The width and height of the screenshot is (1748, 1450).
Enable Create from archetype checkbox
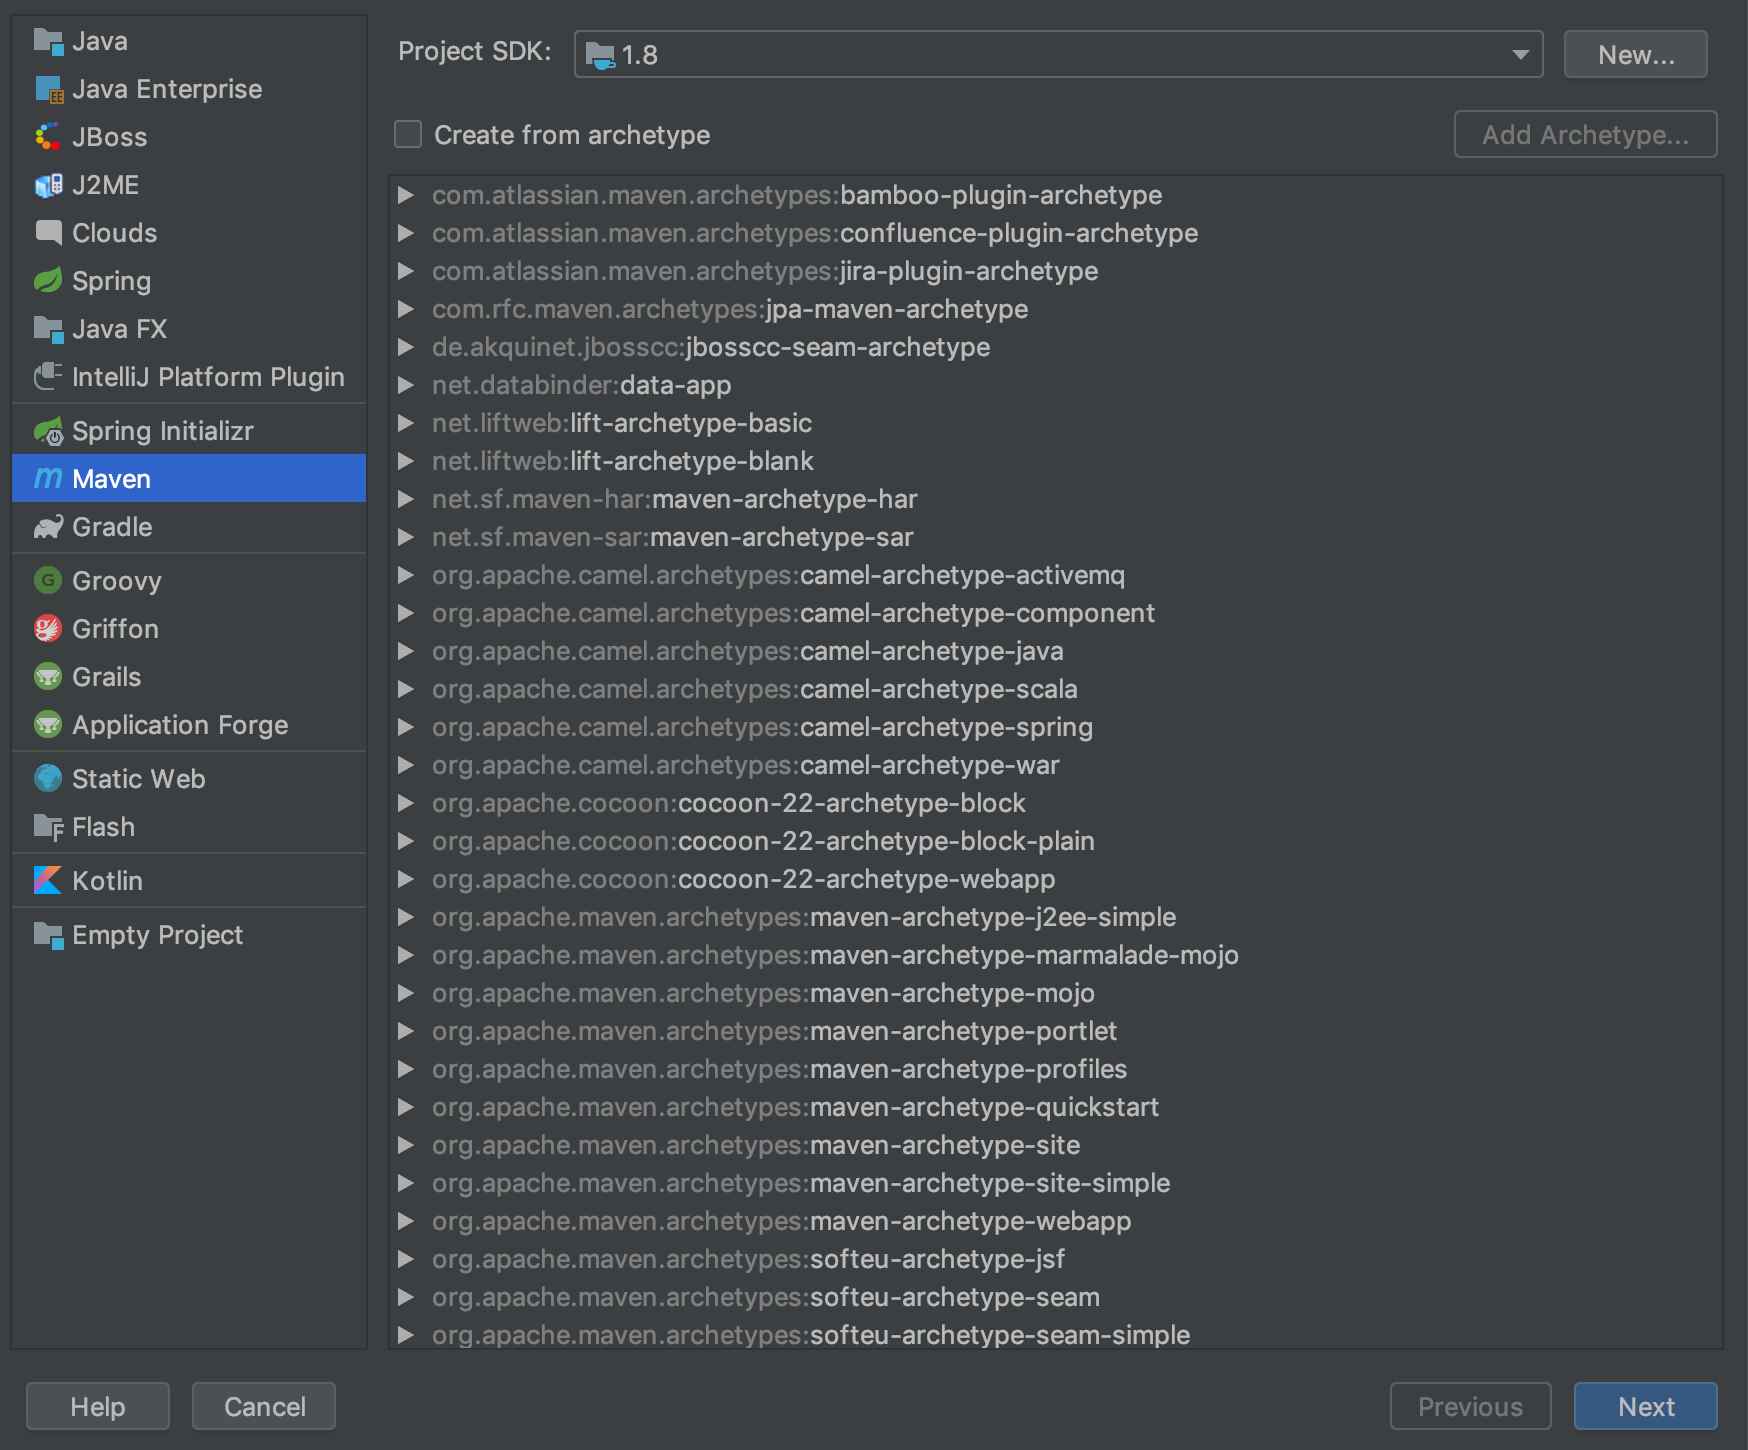tap(408, 134)
